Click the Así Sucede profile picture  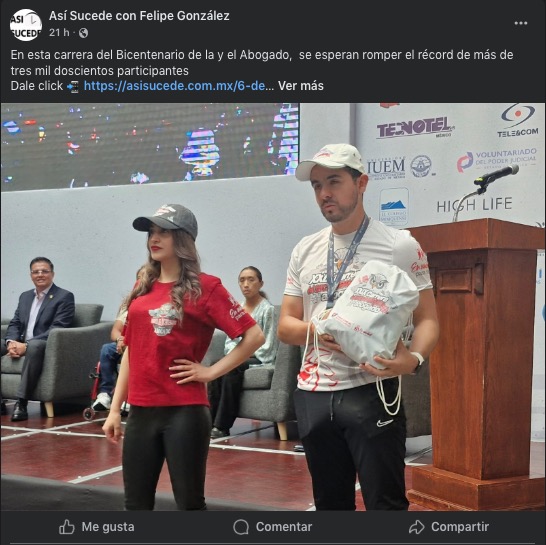[26, 25]
